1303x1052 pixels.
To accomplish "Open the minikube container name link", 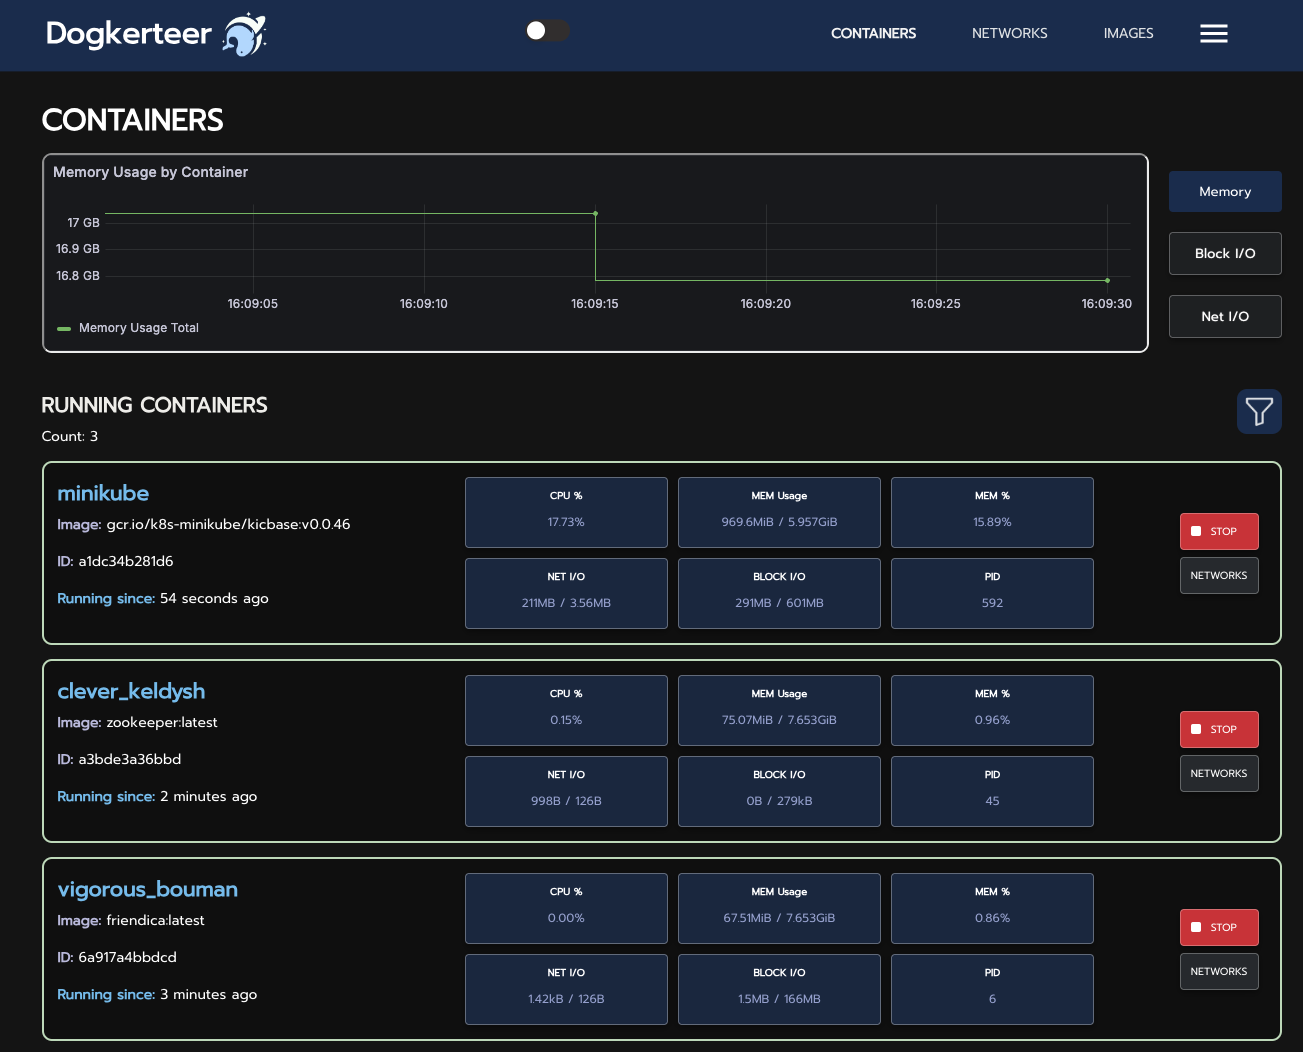I will pos(103,493).
